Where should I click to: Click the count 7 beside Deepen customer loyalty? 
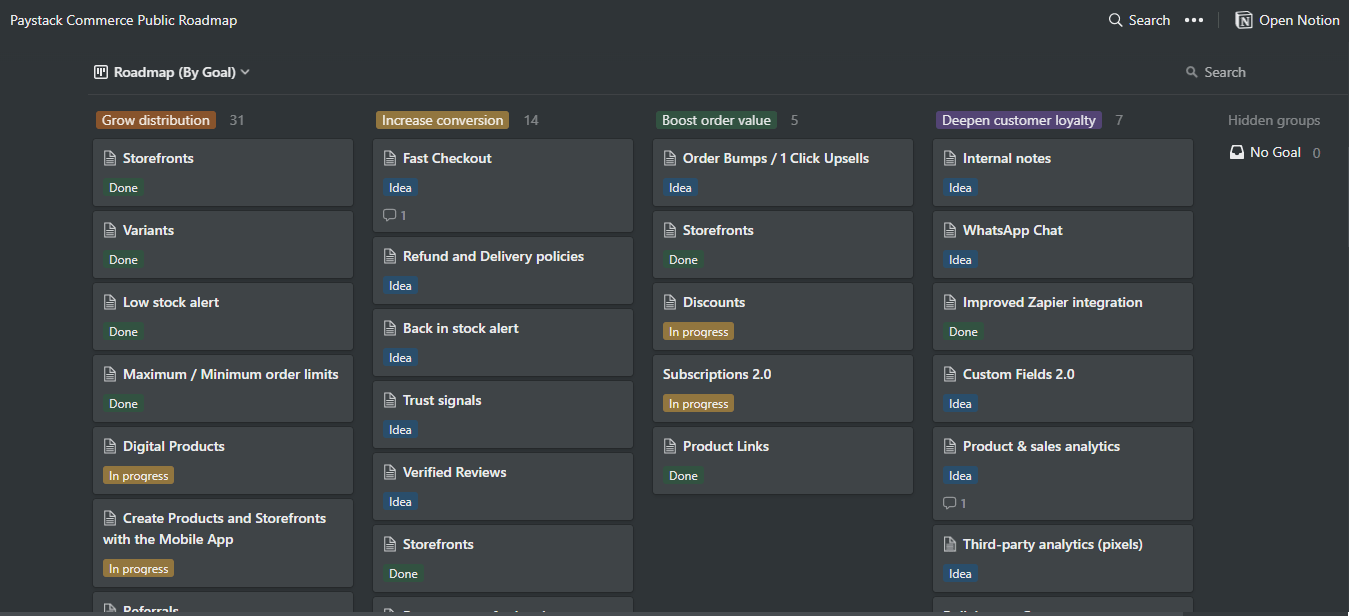coord(1119,120)
